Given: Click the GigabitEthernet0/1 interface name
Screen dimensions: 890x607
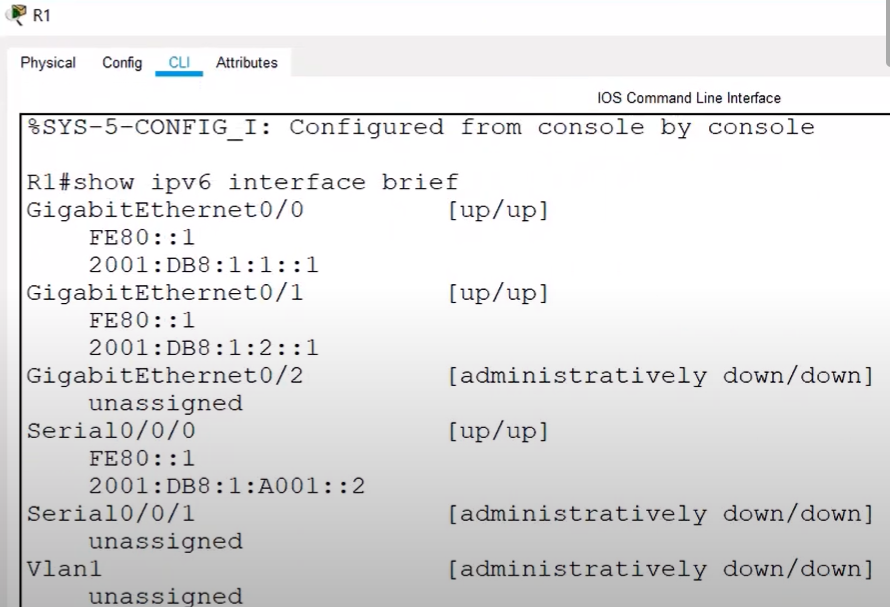Looking at the screenshot, I should click(165, 293).
